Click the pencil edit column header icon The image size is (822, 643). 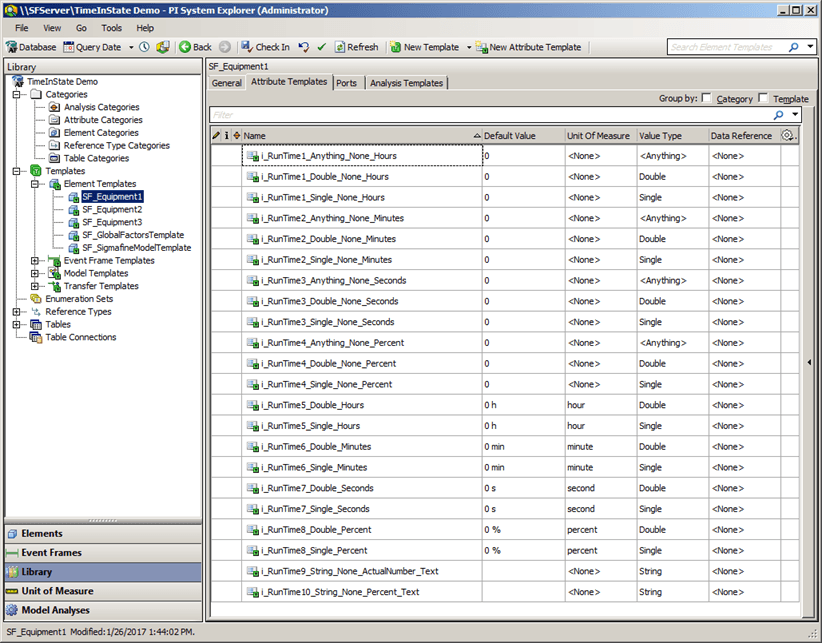click(x=214, y=135)
